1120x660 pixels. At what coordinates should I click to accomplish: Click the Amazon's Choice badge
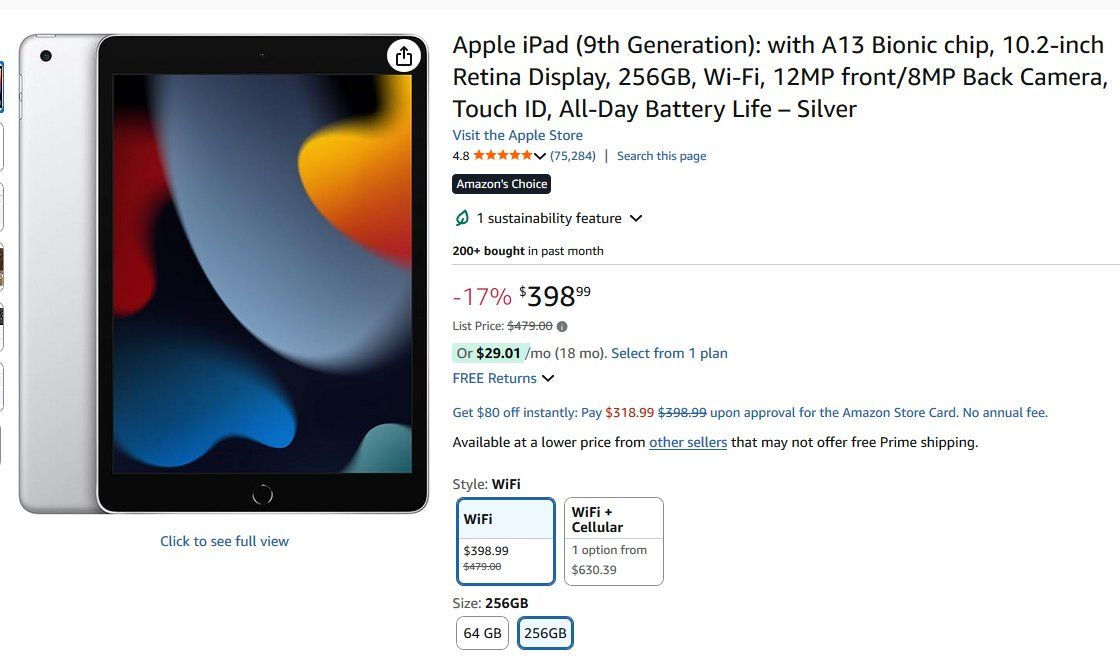501,184
